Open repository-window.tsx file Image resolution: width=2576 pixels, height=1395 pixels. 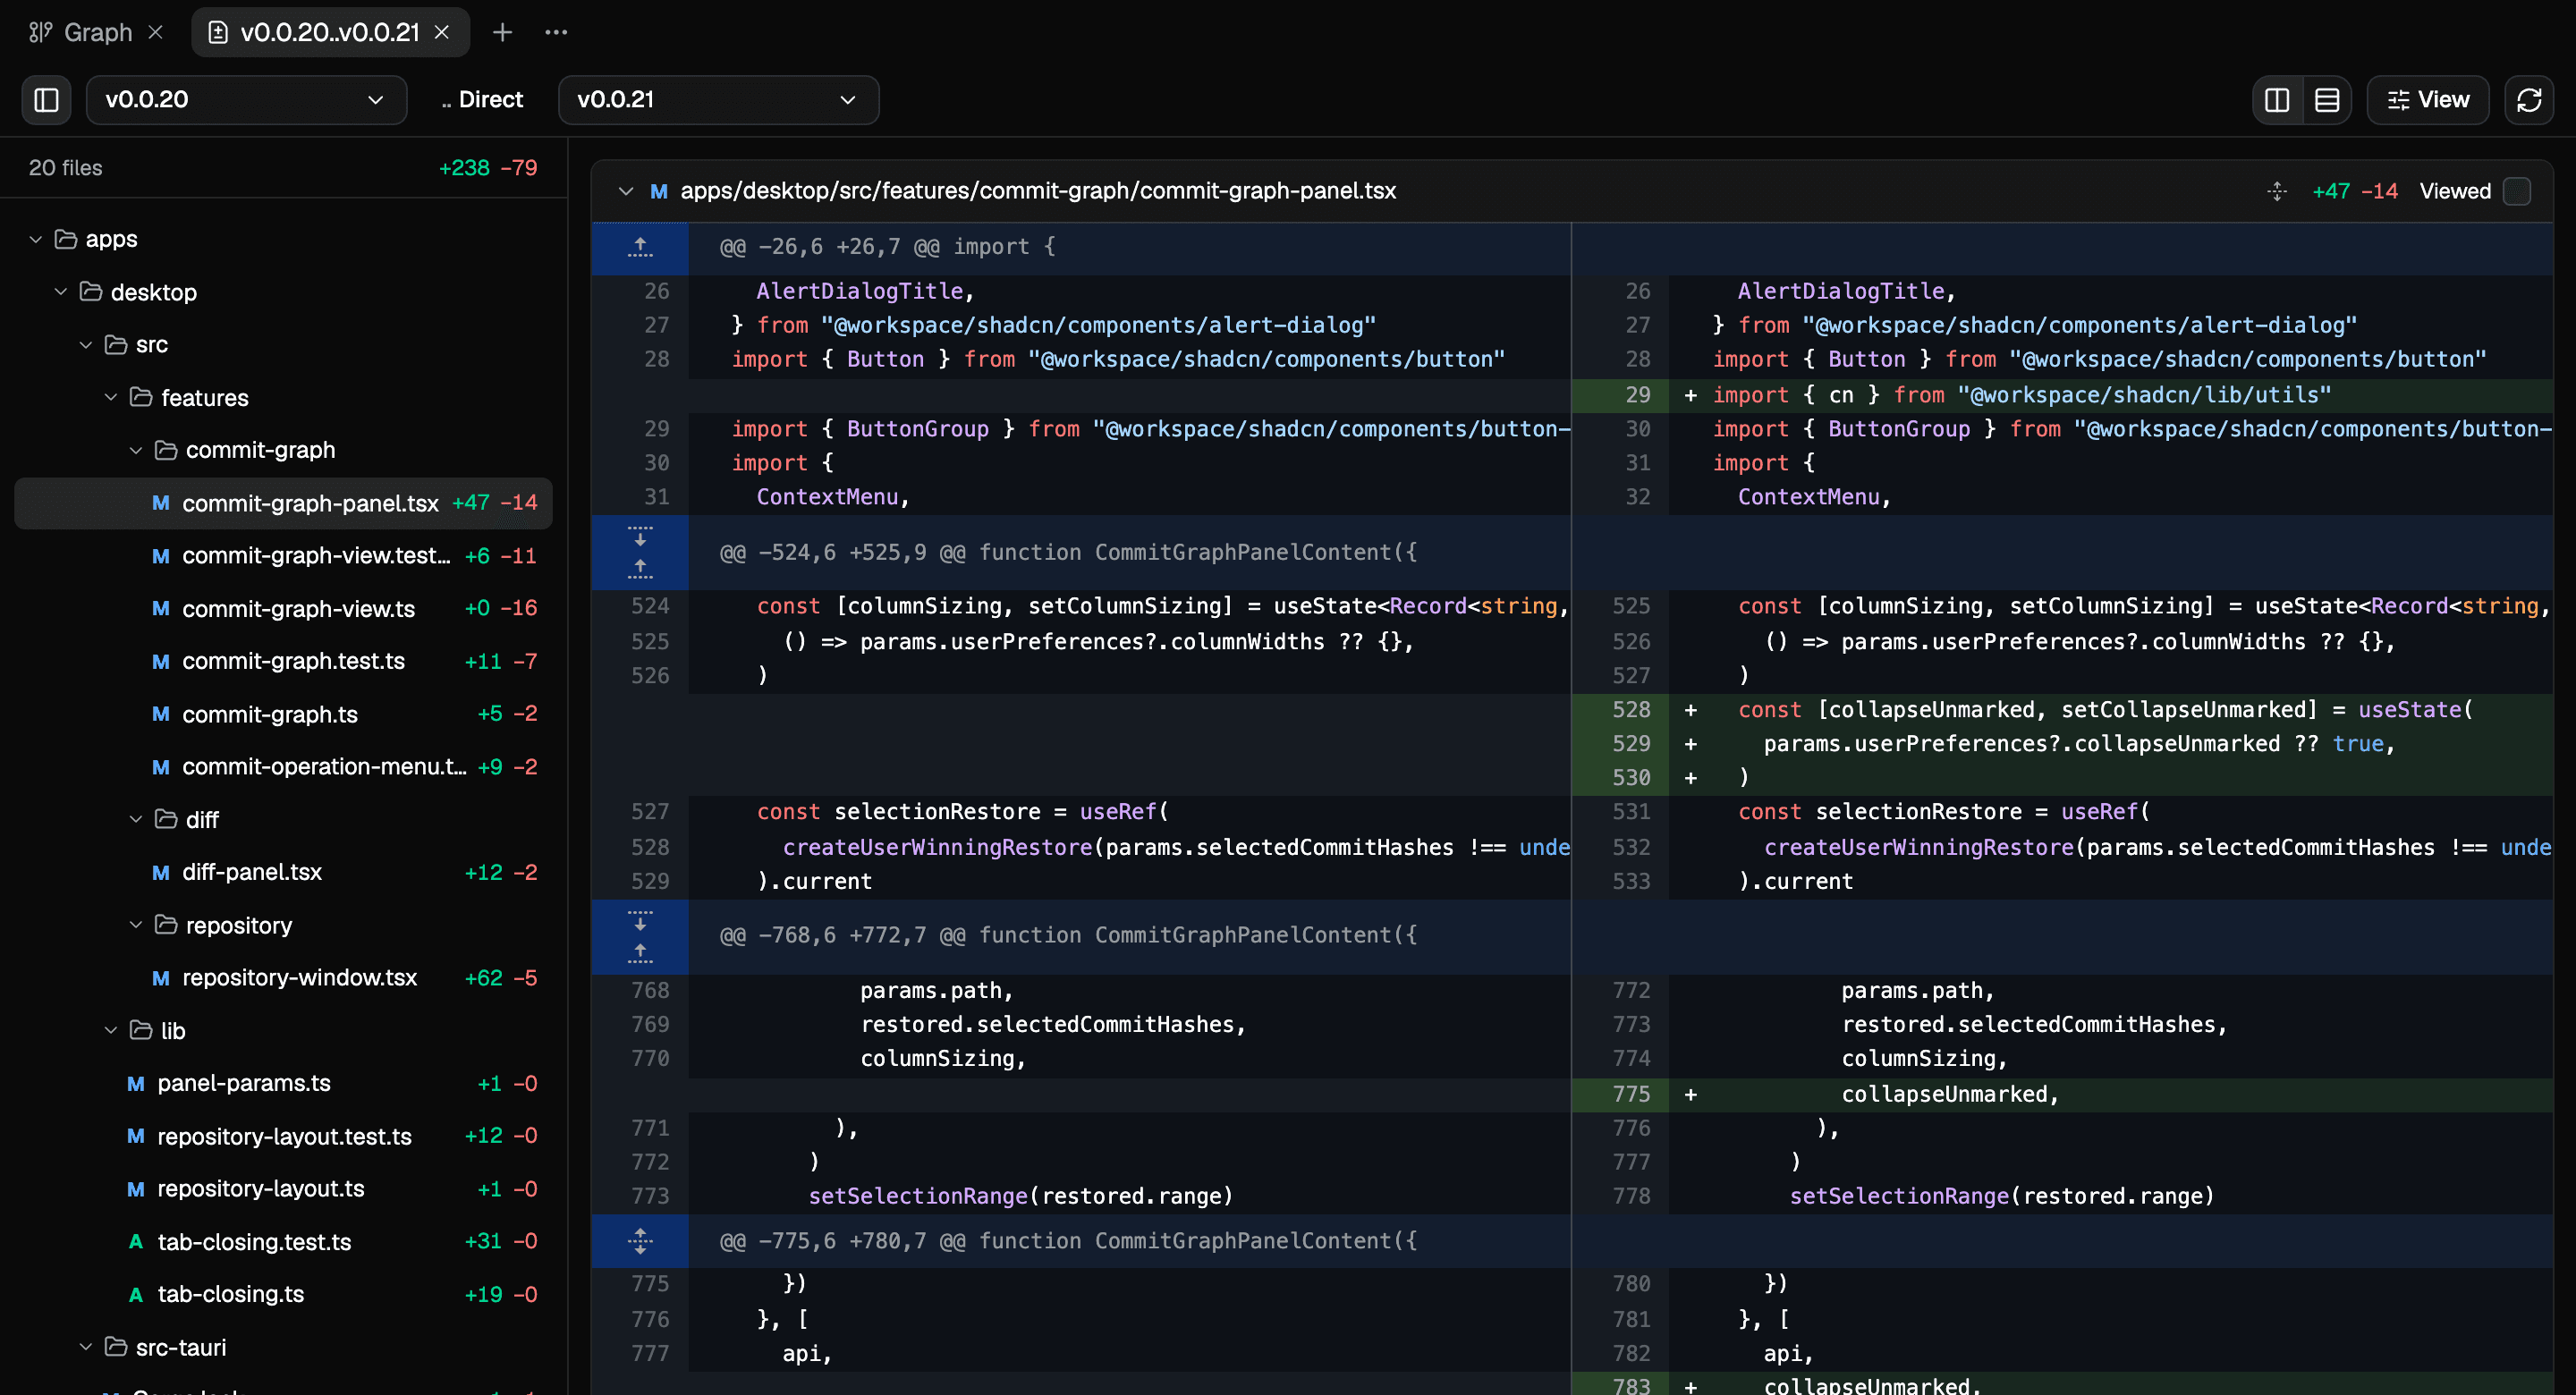tap(284, 977)
